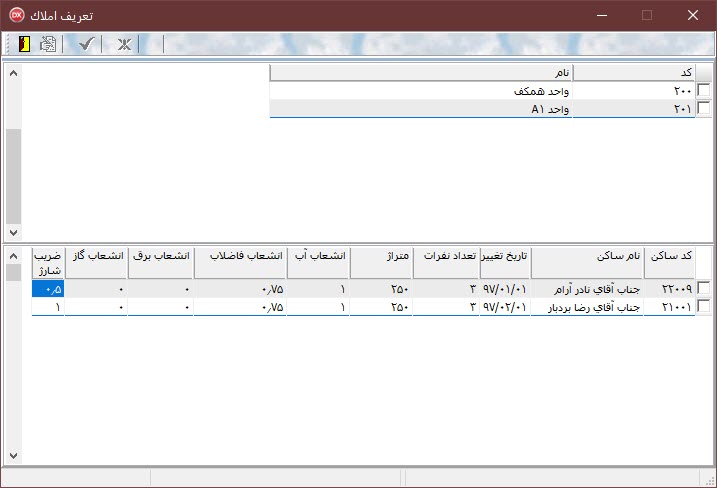Click the نام ساکن column header
Image resolution: width=717 pixels, height=488 pixels.
pyautogui.click(x=587, y=257)
